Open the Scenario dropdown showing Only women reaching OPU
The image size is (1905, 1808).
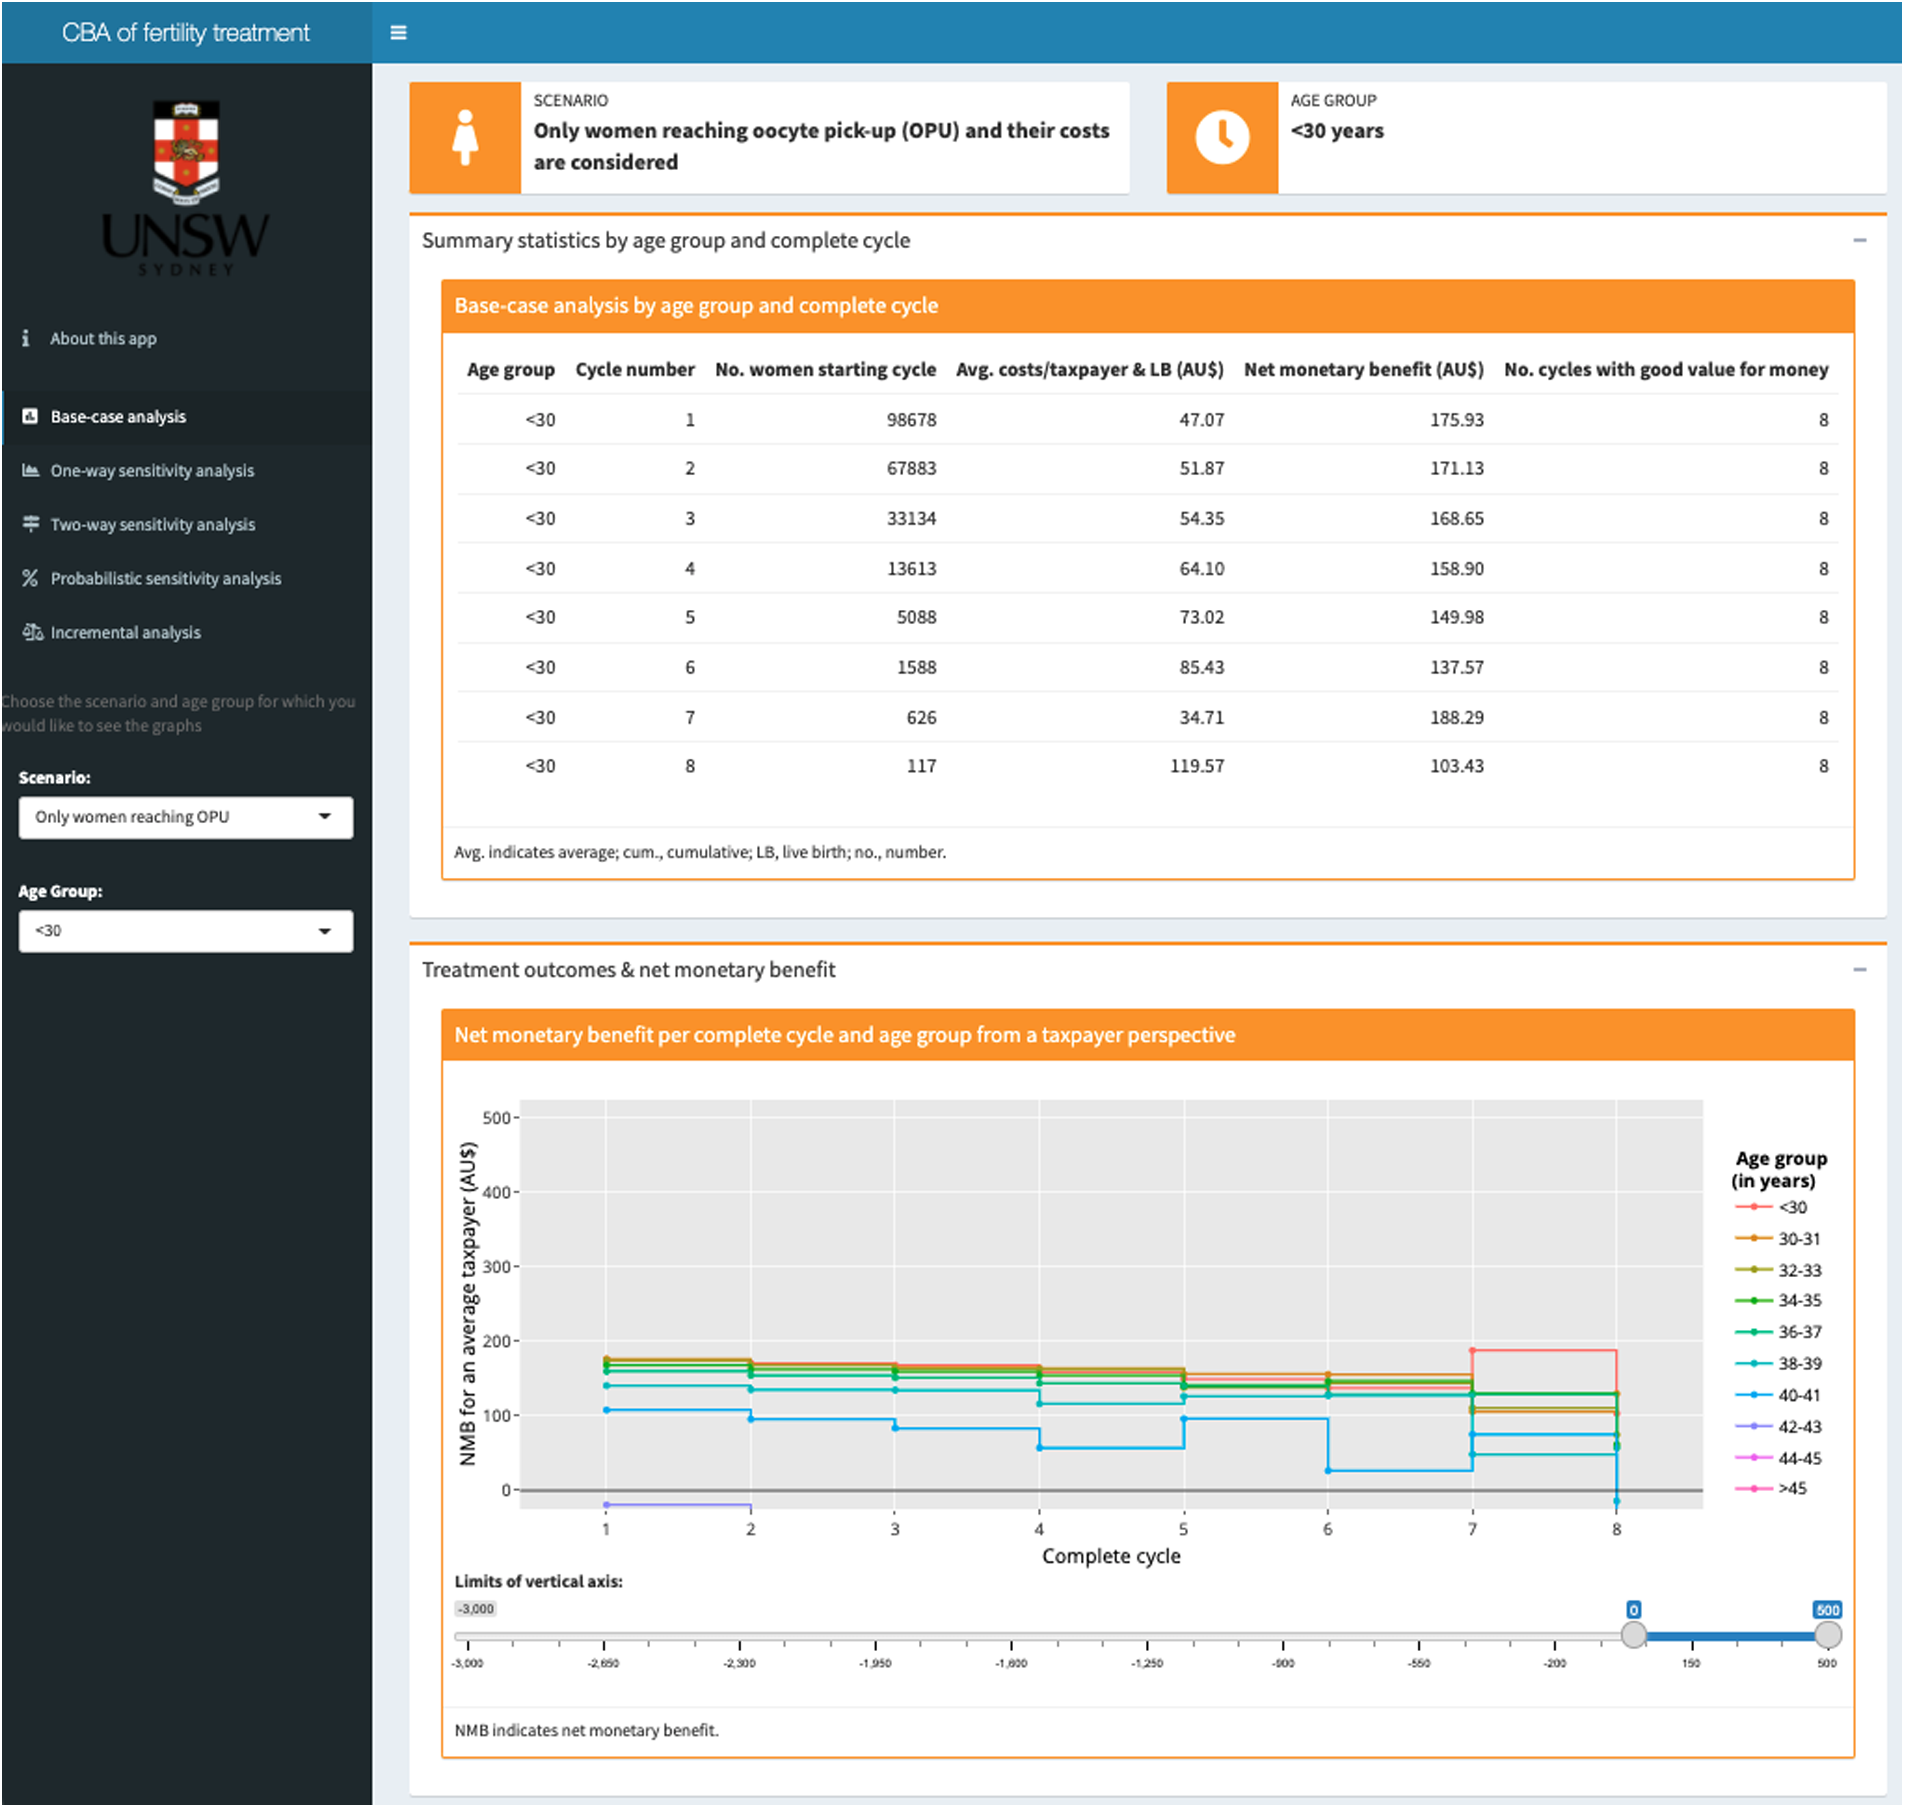(186, 818)
